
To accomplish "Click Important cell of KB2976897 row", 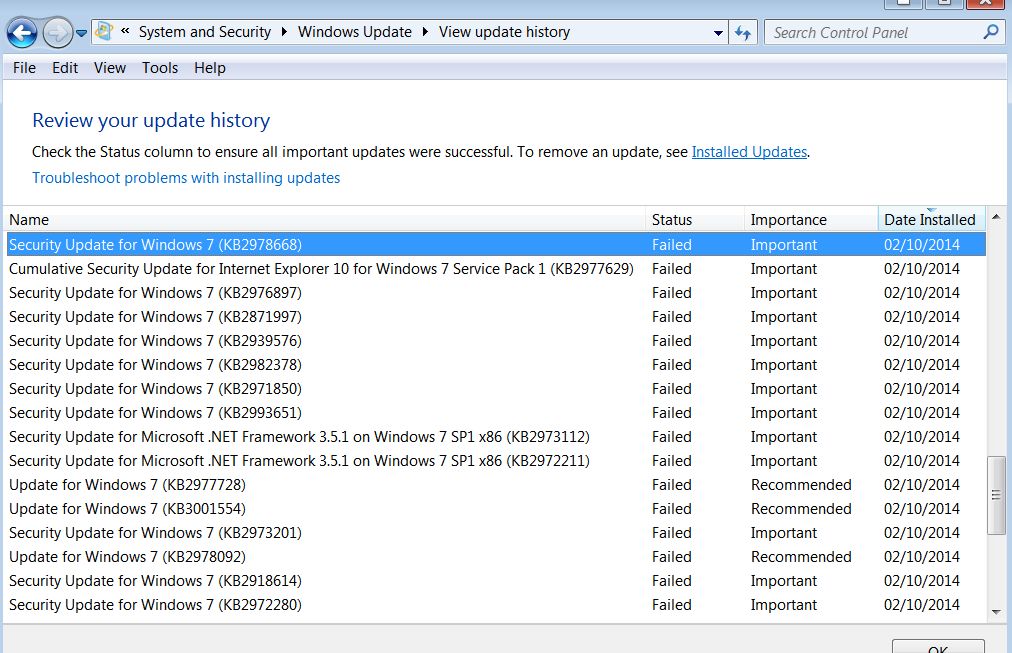I will [784, 292].
